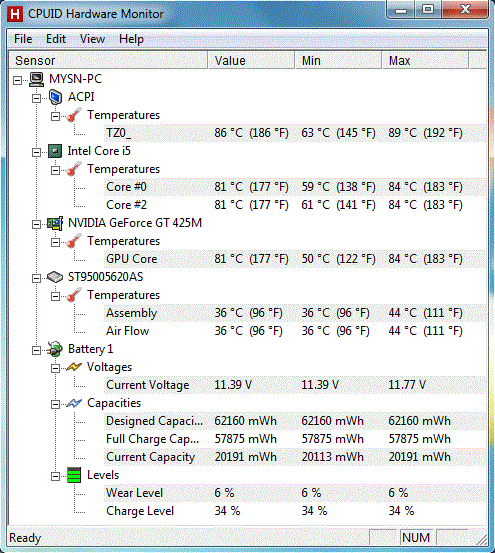Click the HWMonitor red H title icon
The image size is (495, 553).
[x=15, y=14]
